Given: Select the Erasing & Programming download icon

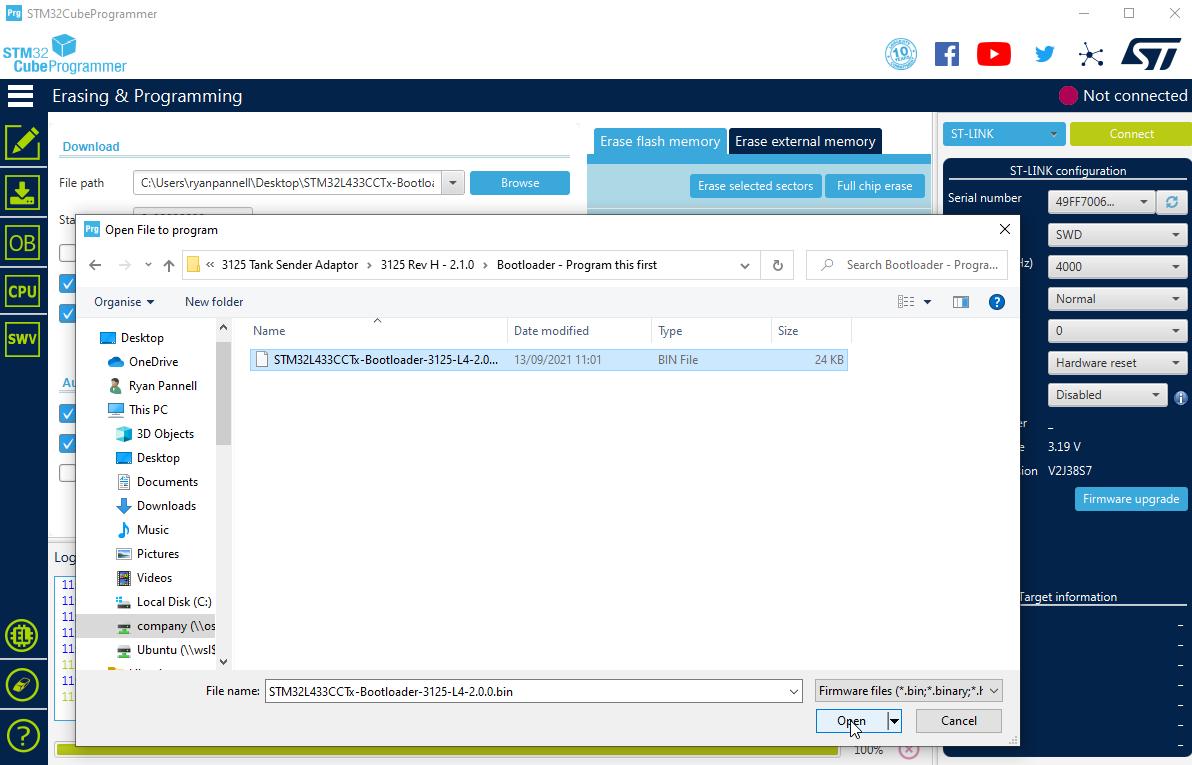Looking at the screenshot, I should click(23, 192).
